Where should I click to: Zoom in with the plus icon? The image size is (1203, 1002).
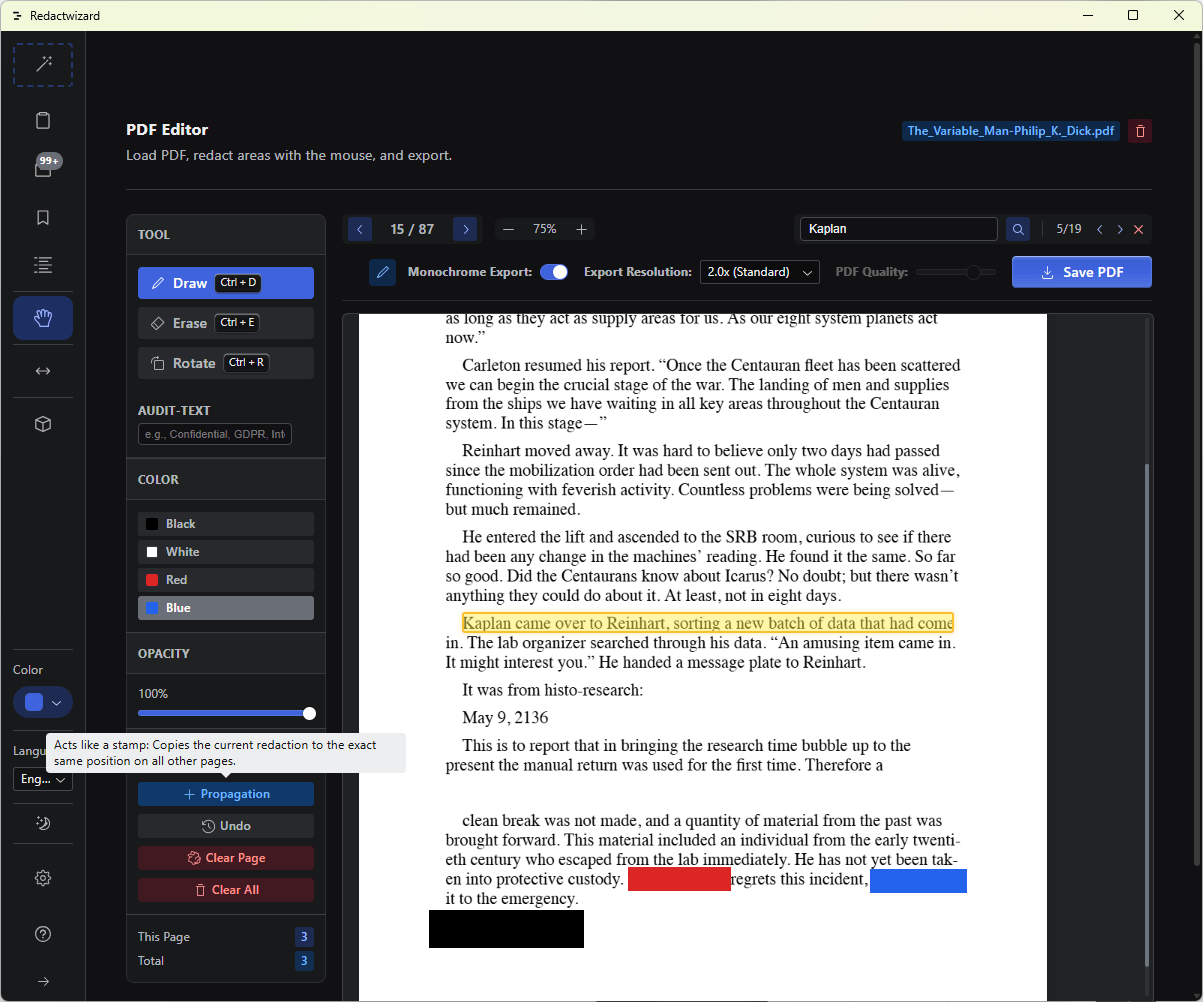click(581, 229)
